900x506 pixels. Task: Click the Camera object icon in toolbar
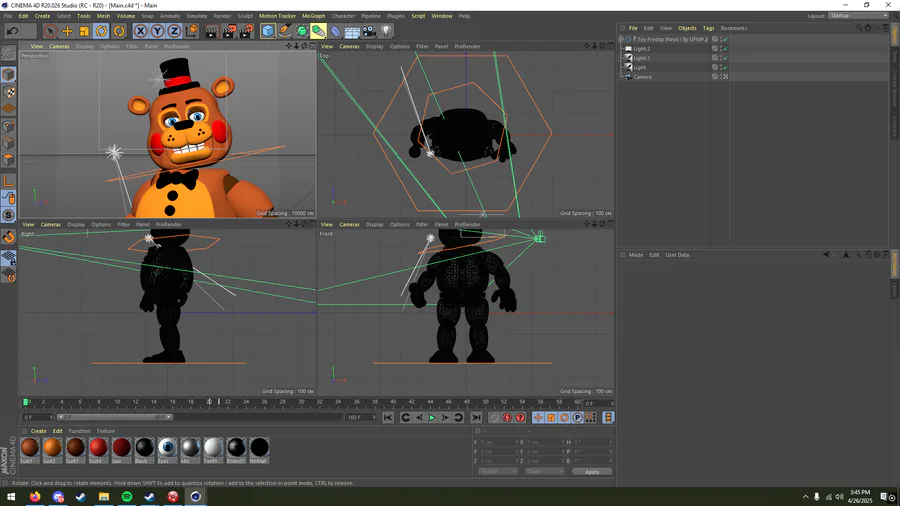pos(369,31)
